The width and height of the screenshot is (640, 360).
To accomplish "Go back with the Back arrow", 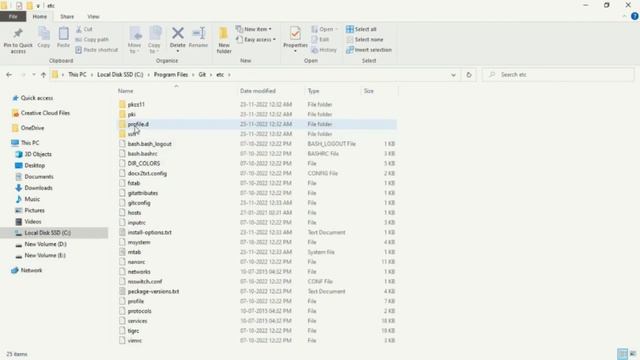I will 9,75.
